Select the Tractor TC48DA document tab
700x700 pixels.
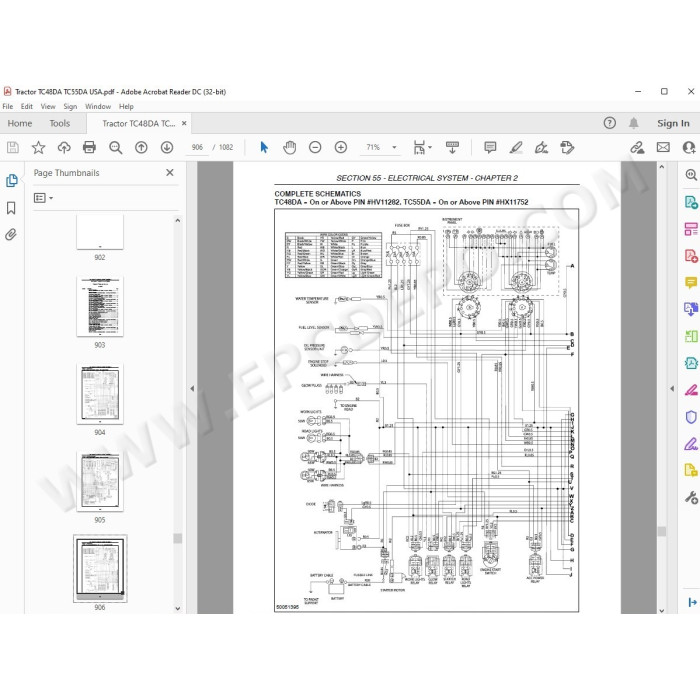coord(138,124)
